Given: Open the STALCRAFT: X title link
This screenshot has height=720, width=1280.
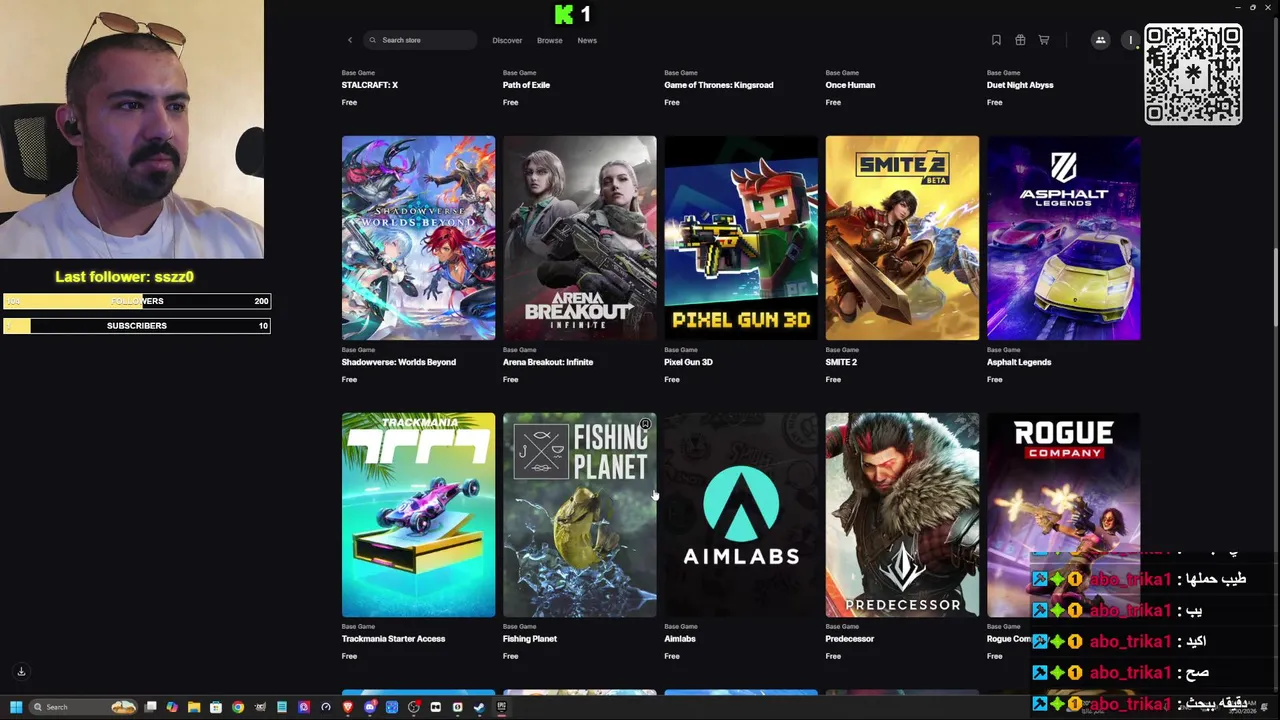Looking at the screenshot, I should coord(370,85).
